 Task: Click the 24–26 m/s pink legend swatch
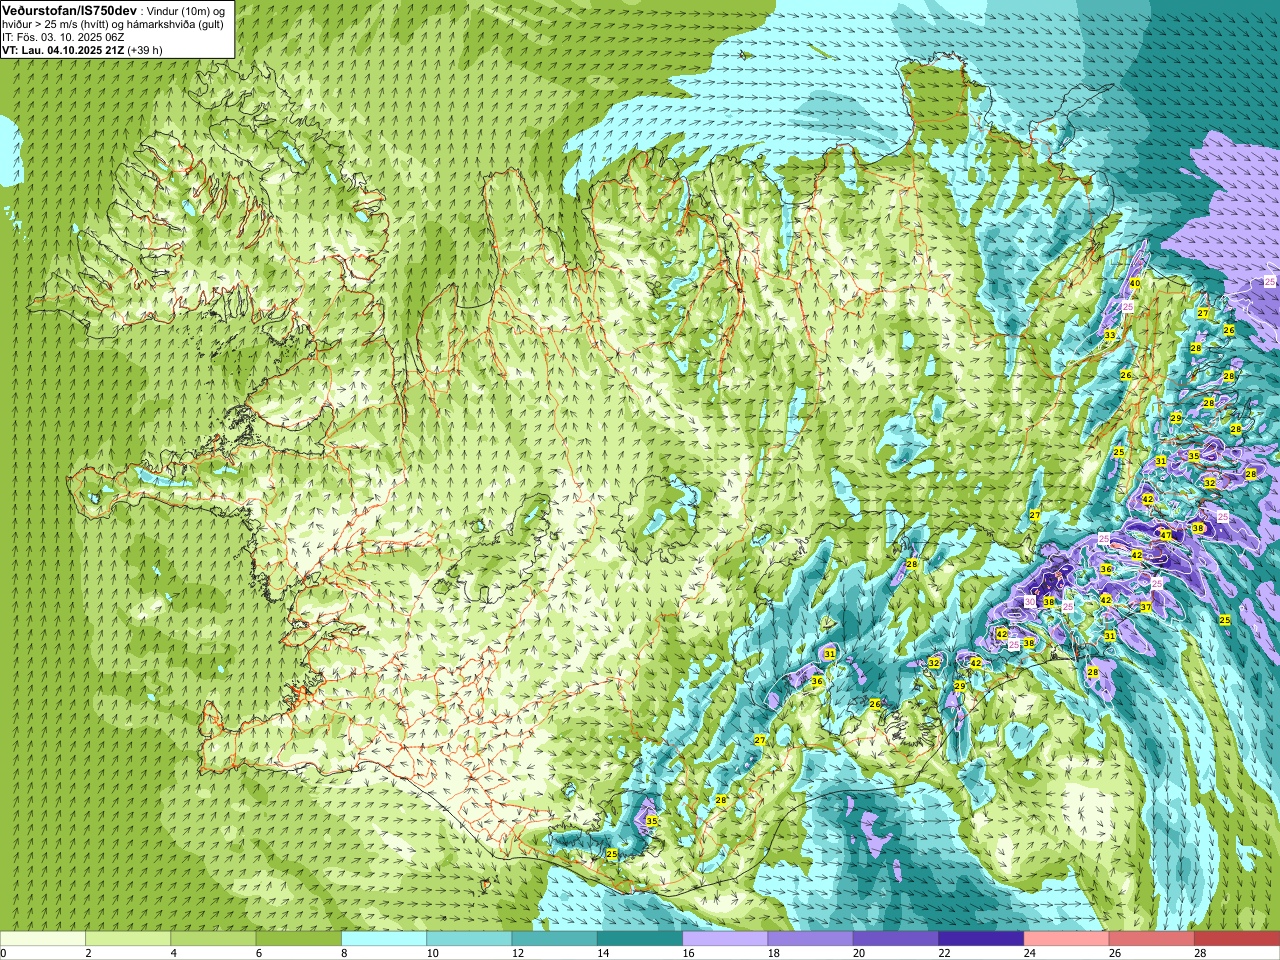[1067, 939]
